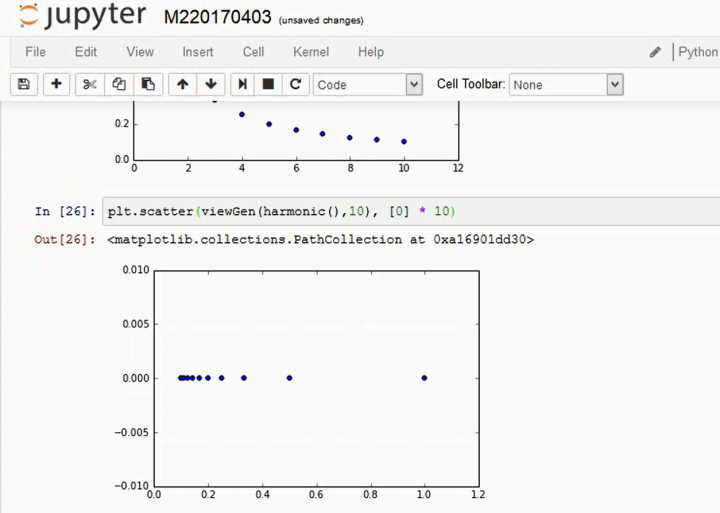Open the cell type Code dropdown

pos(368,85)
